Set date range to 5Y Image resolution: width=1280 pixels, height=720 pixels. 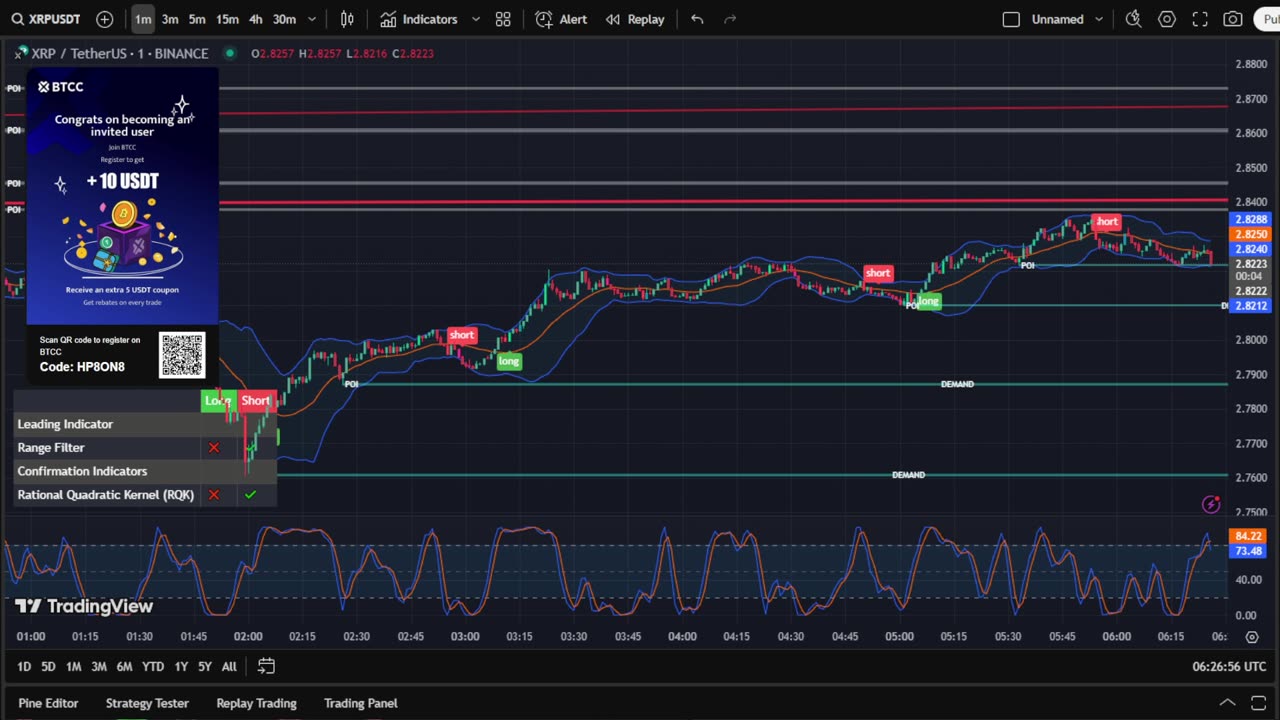point(204,667)
